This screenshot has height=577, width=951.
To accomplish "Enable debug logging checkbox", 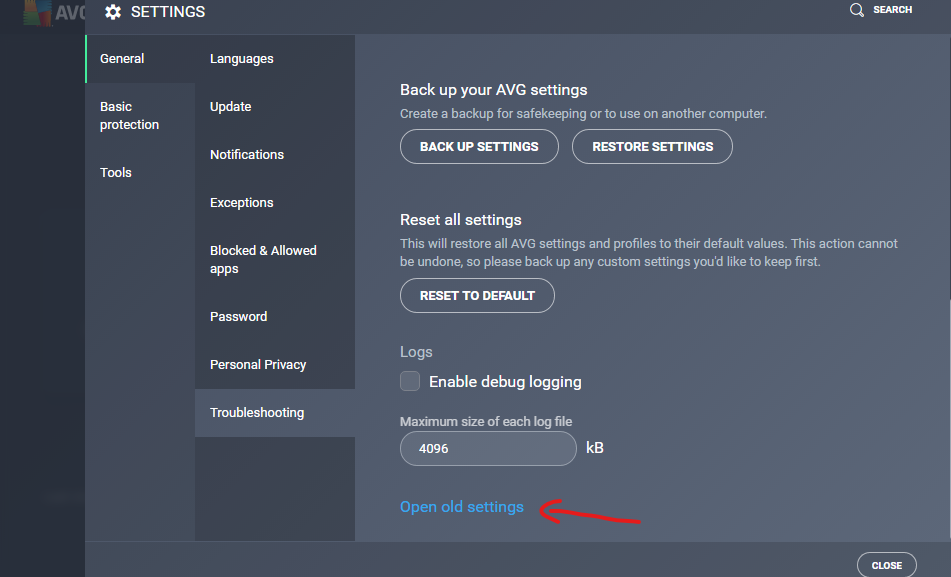I will pyautogui.click(x=410, y=381).
